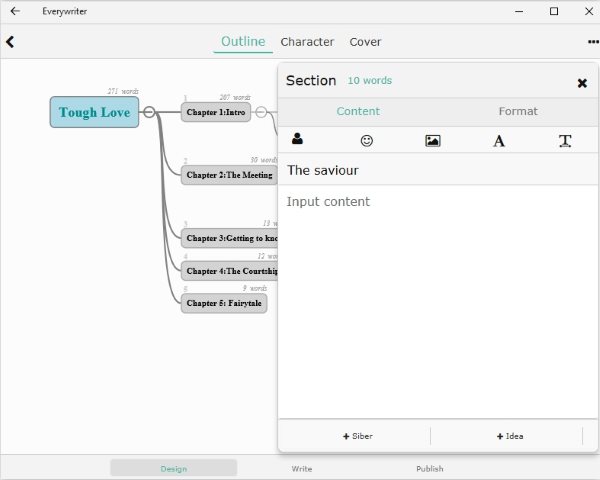Select the font style 'A' icon
The width and height of the screenshot is (600, 480).
[499, 141]
